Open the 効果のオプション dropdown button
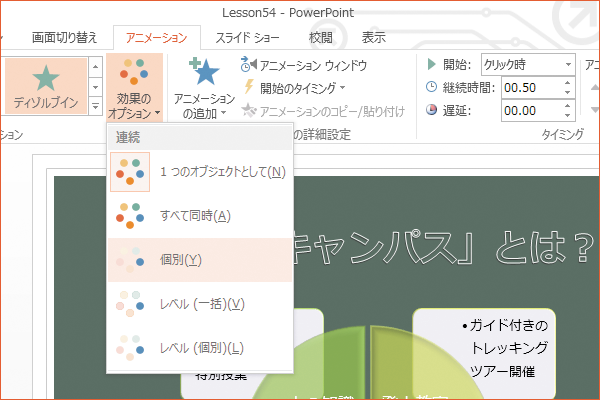Image resolution: width=600 pixels, height=400 pixels. pos(134,87)
